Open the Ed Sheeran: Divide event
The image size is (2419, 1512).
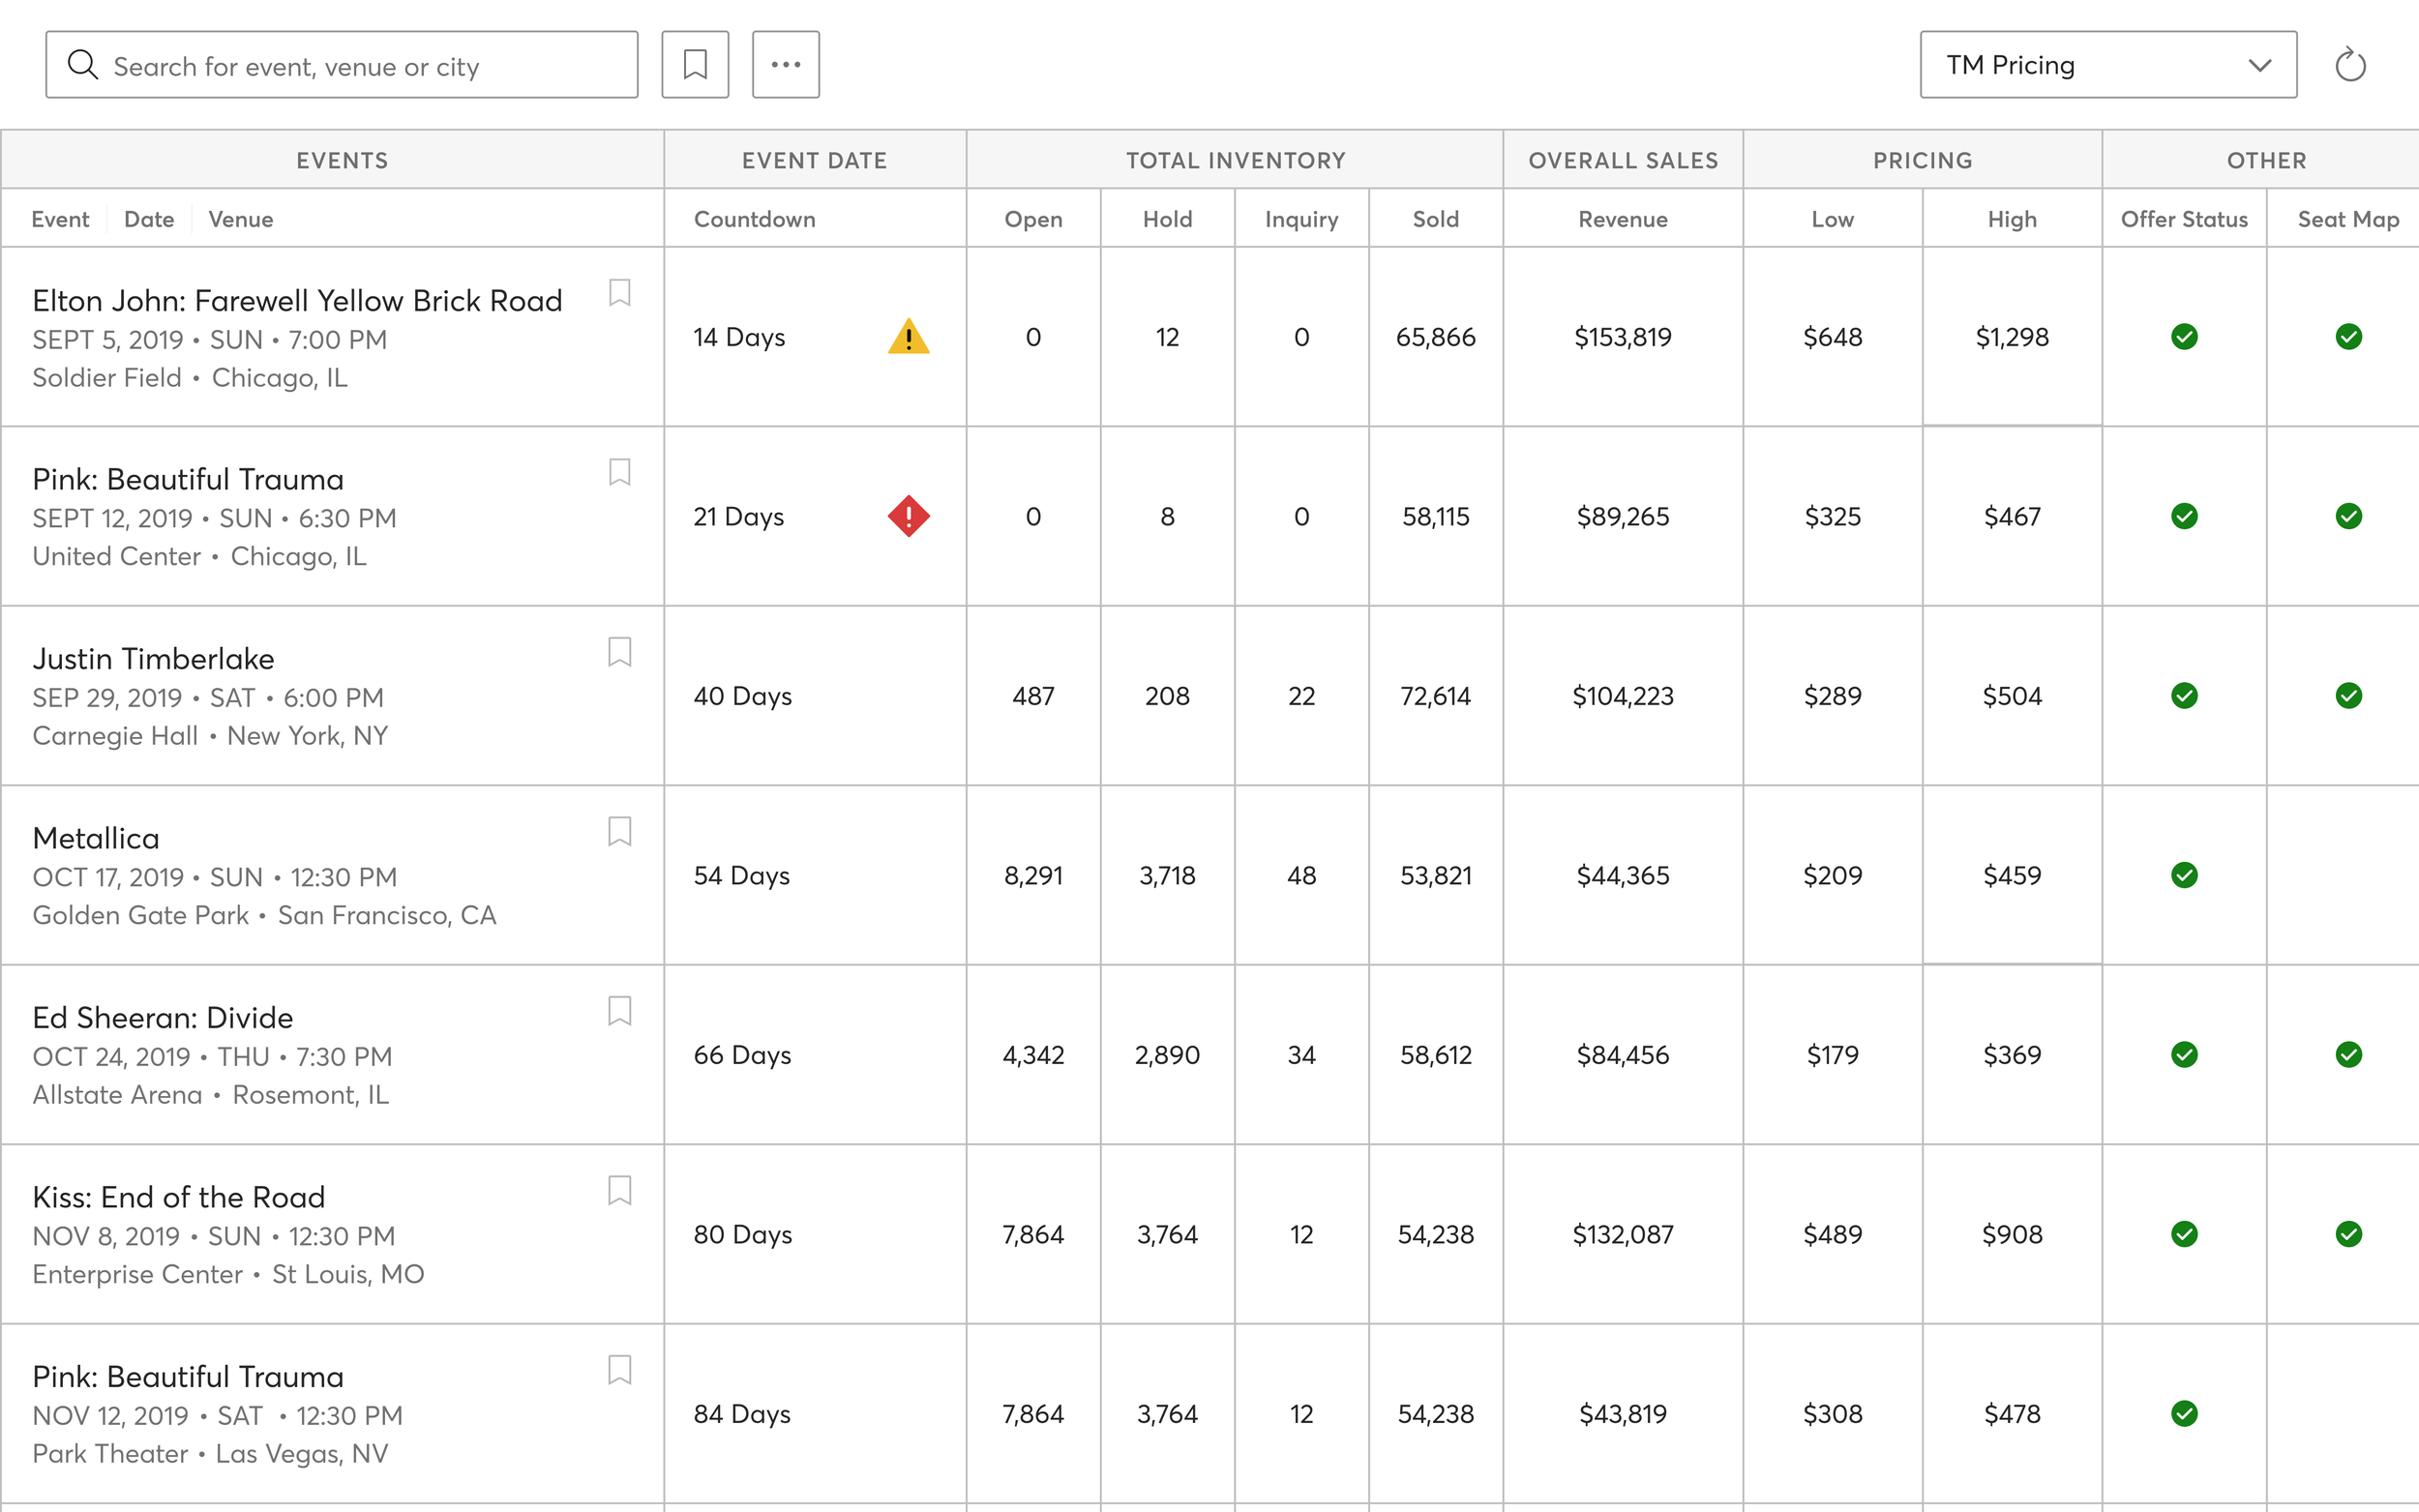[x=163, y=1017]
